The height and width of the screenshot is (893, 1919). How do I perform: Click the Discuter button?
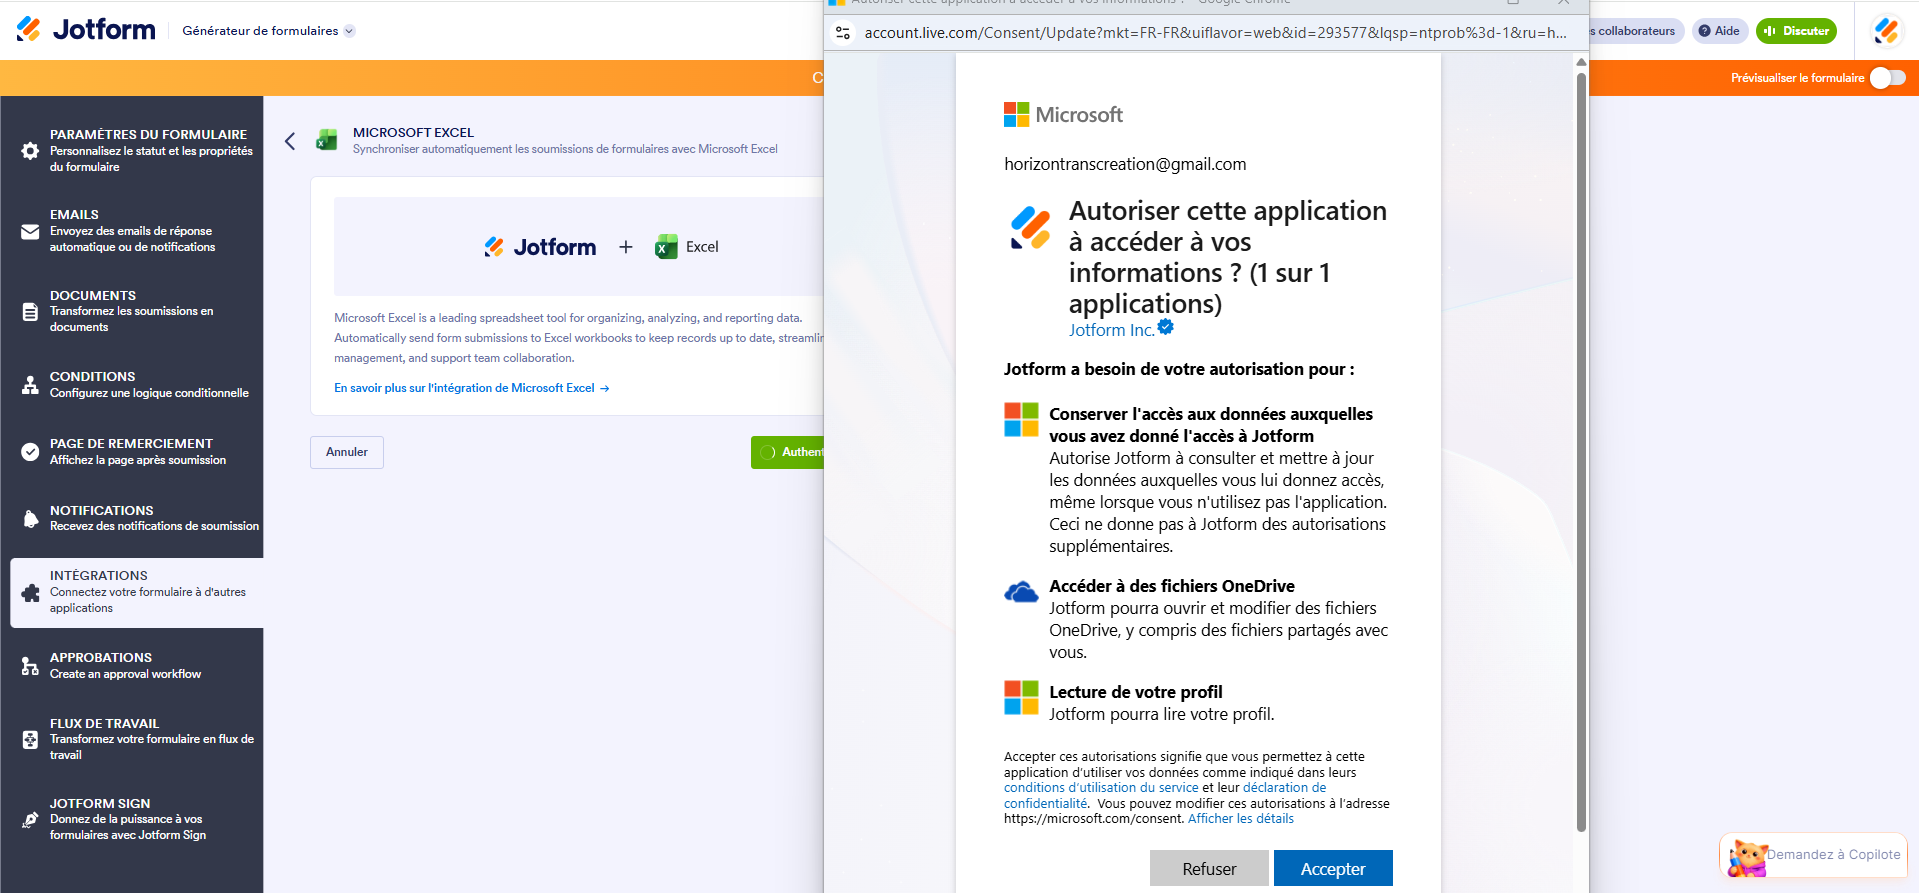[1796, 31]
